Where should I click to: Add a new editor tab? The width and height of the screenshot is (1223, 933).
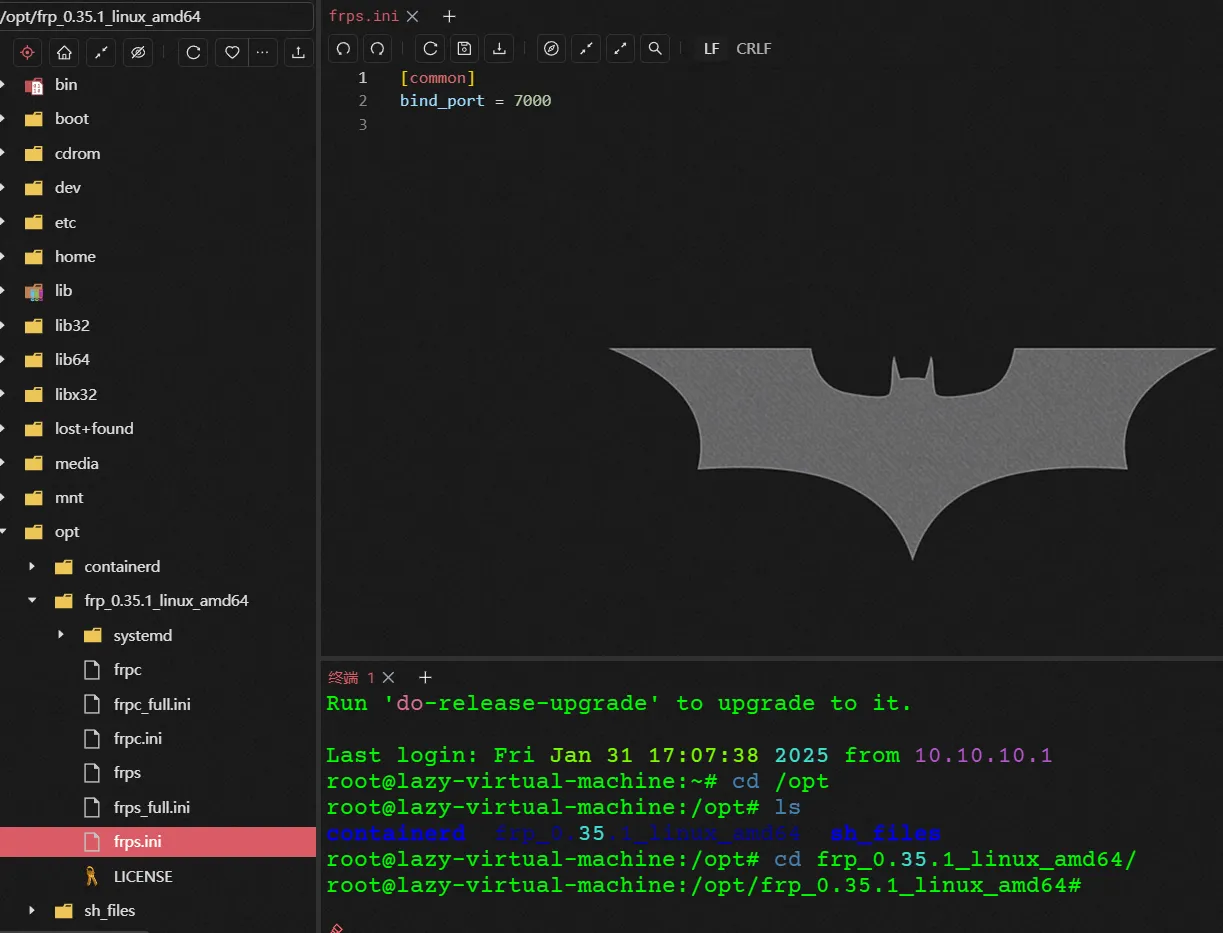(x=449, y=16)
